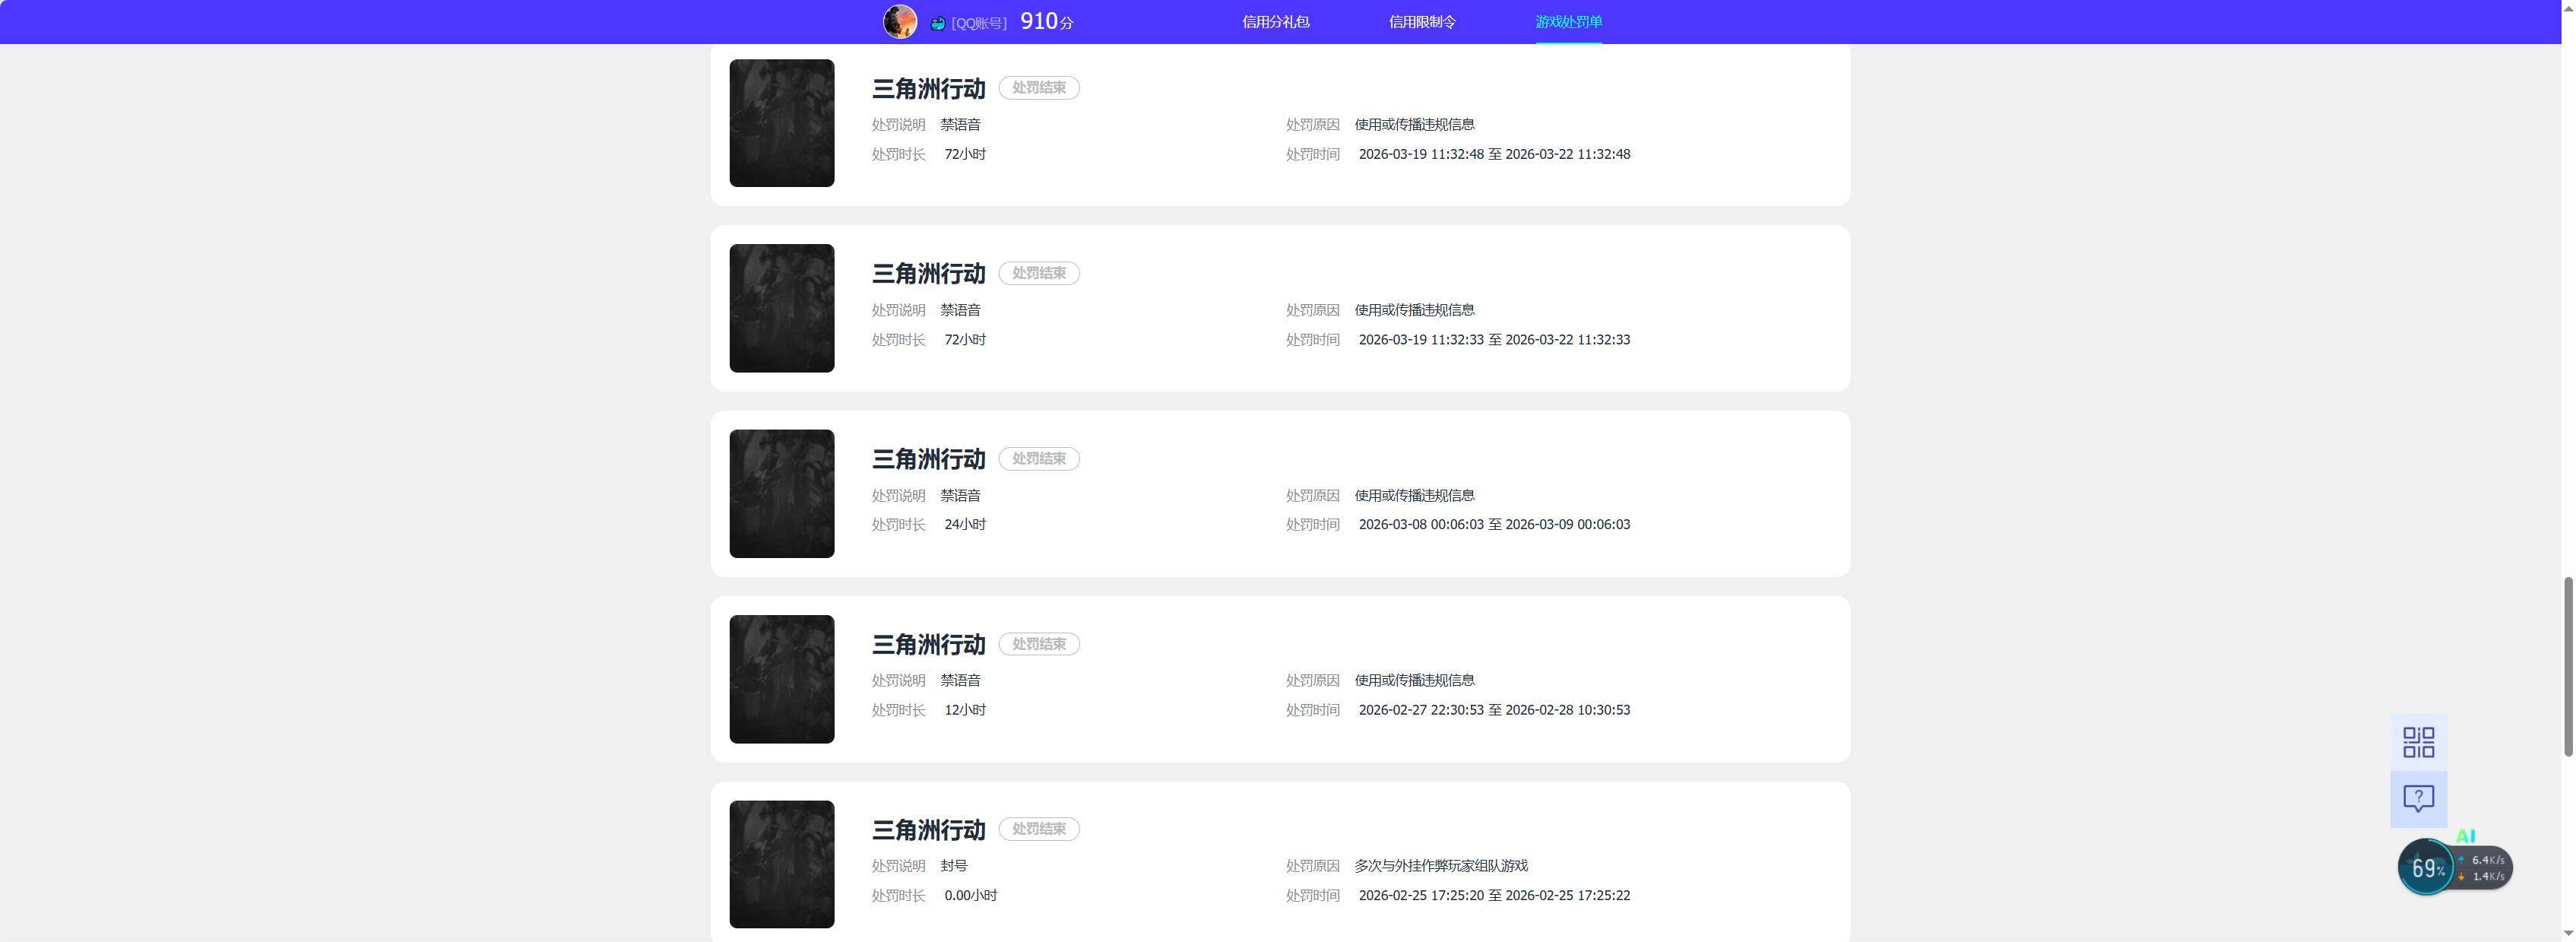Click time range 2026-02-25 17:25:20 至 17:25:22
2576x942 pixels.
click(x=1494, y=895)
